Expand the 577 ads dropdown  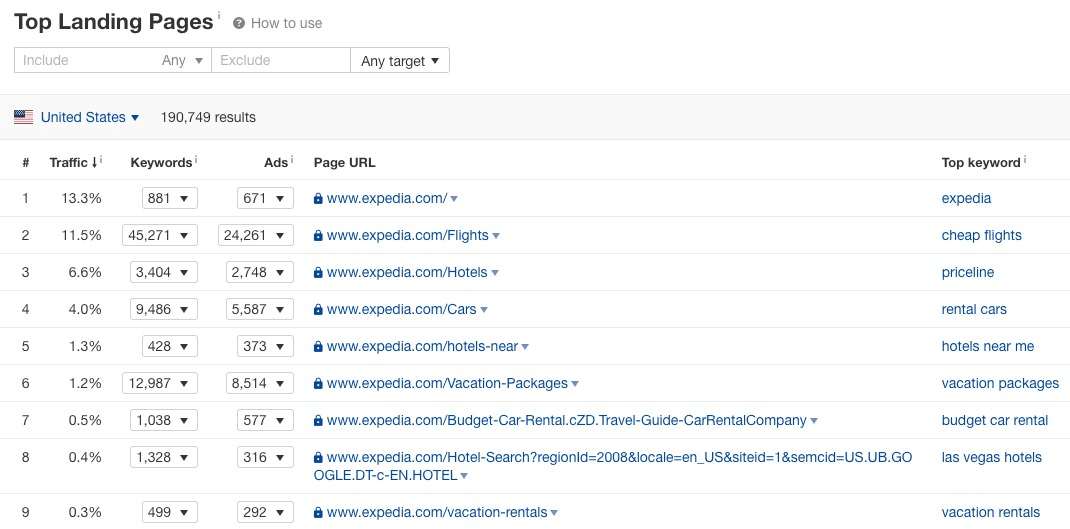(265, 420)
